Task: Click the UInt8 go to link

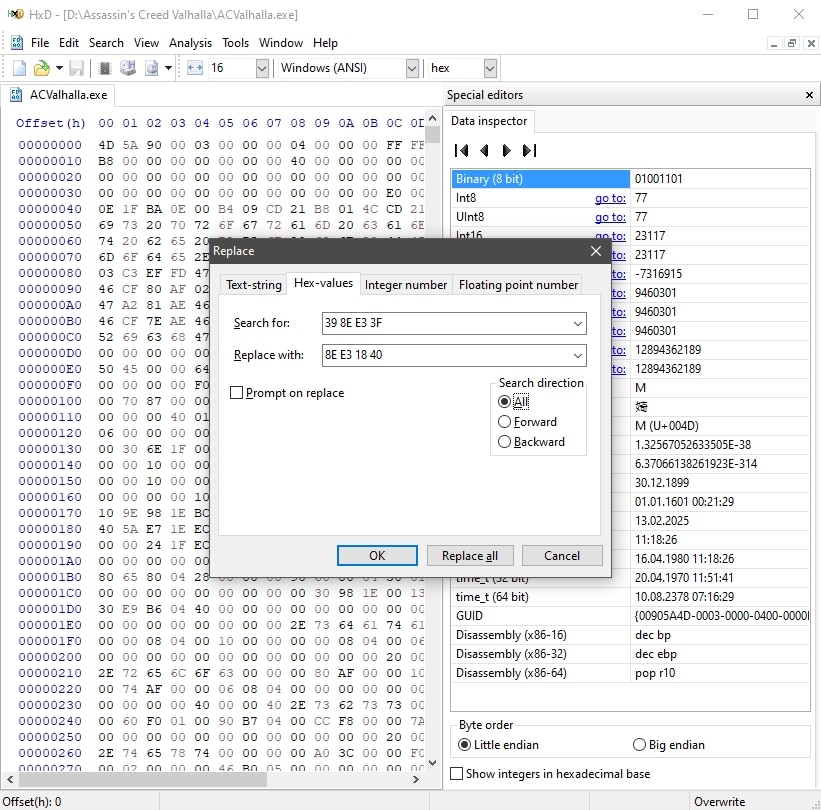Action: click(610, 217)
